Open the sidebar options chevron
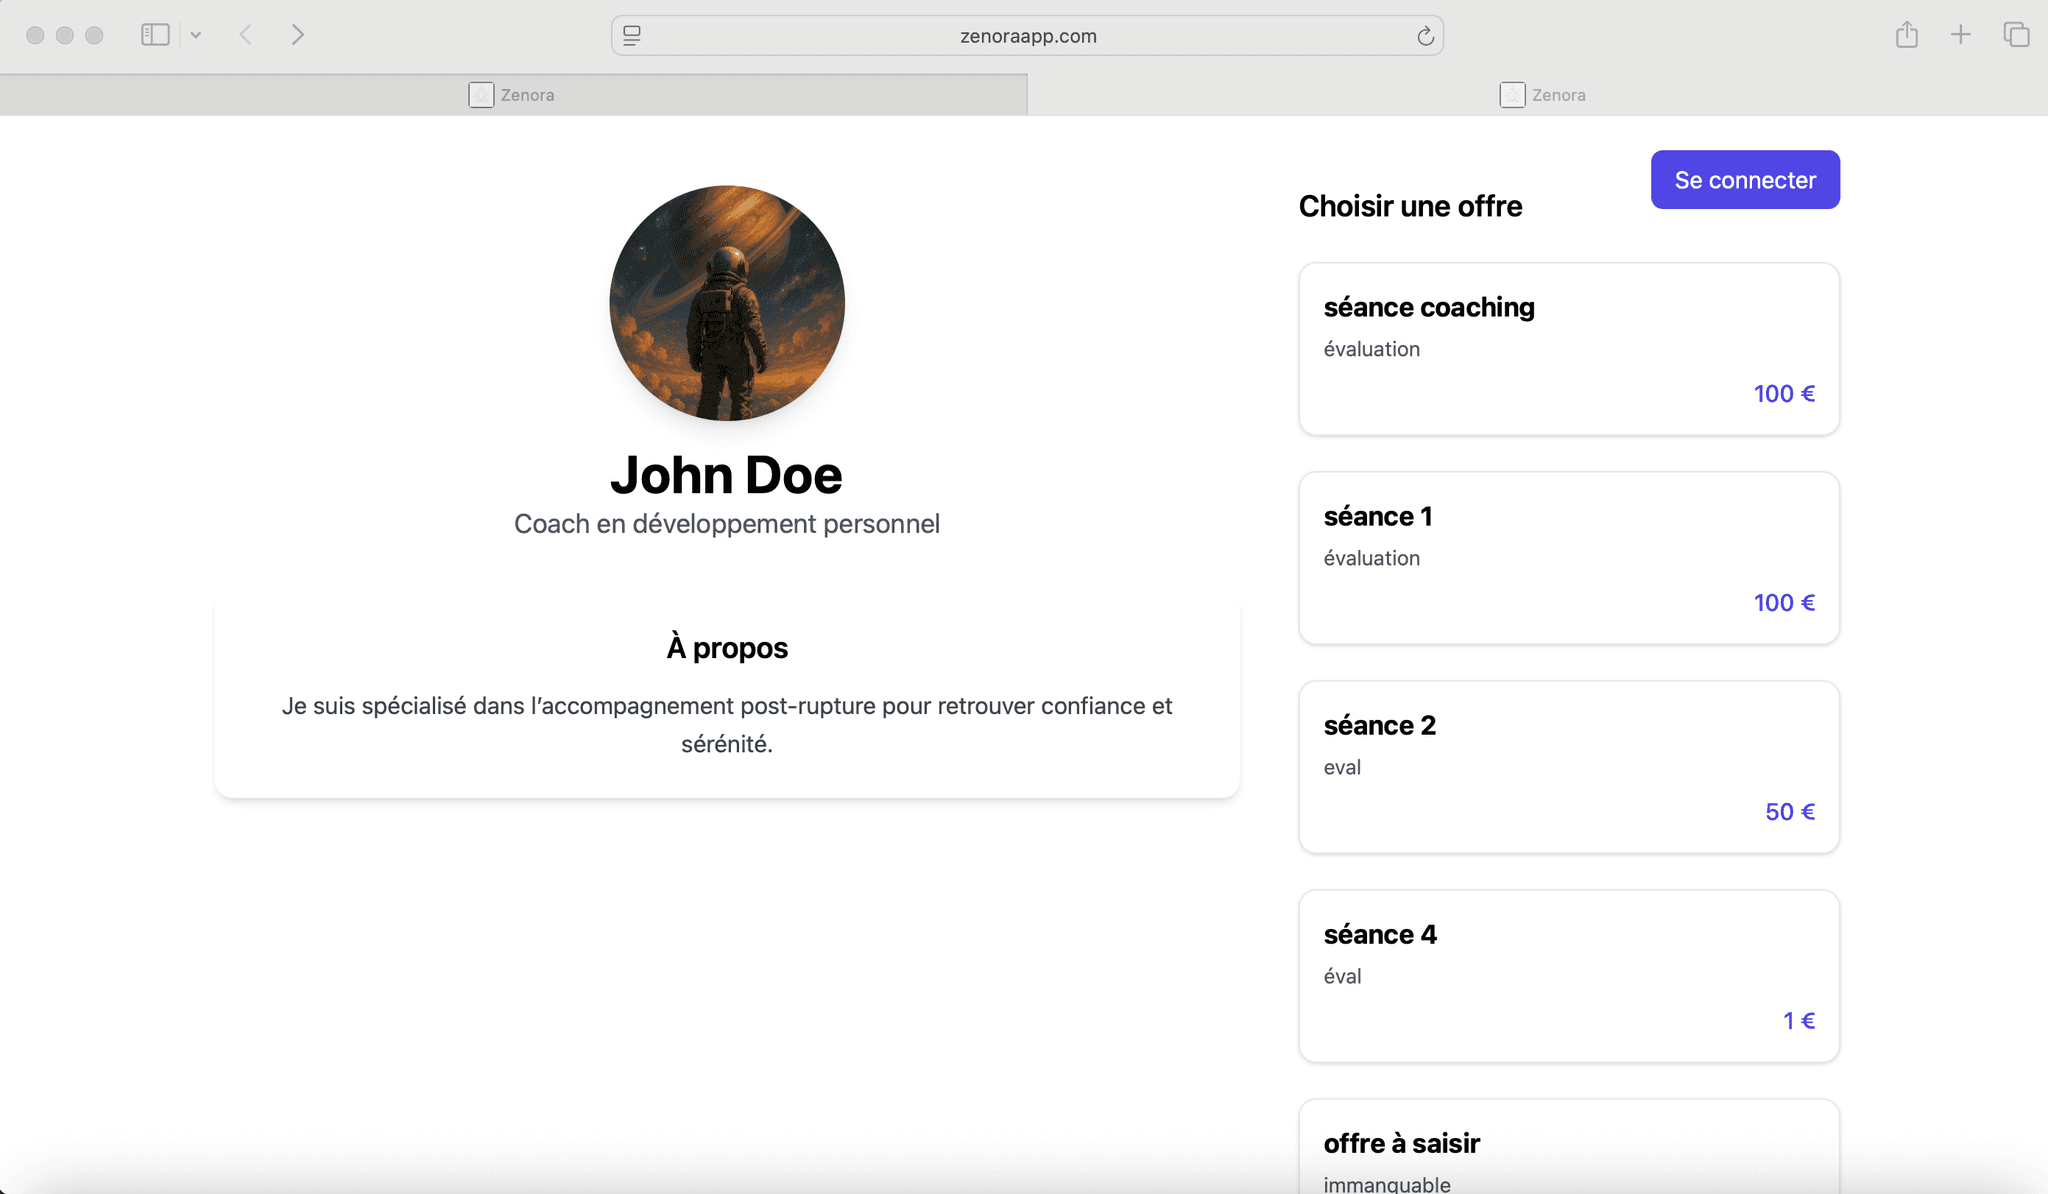This screenshot has height=1194, width=2048. coord(196,34)
